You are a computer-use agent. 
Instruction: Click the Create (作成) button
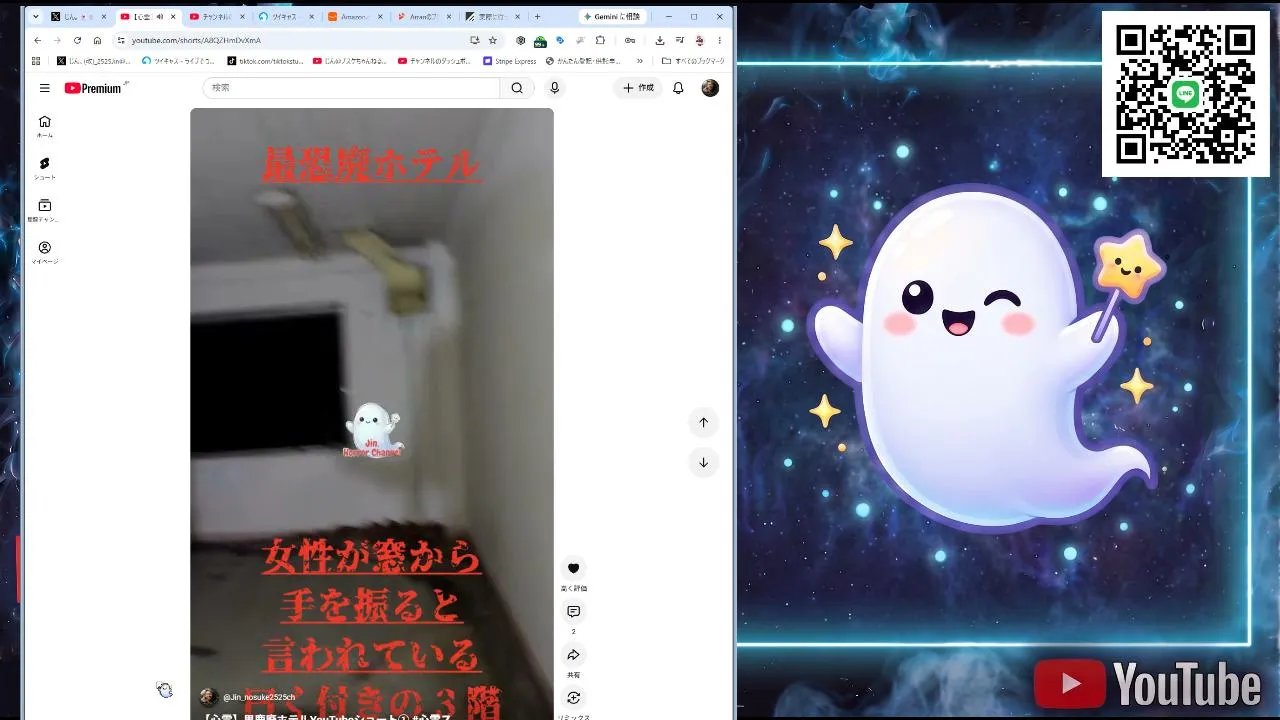coord(638,88)
